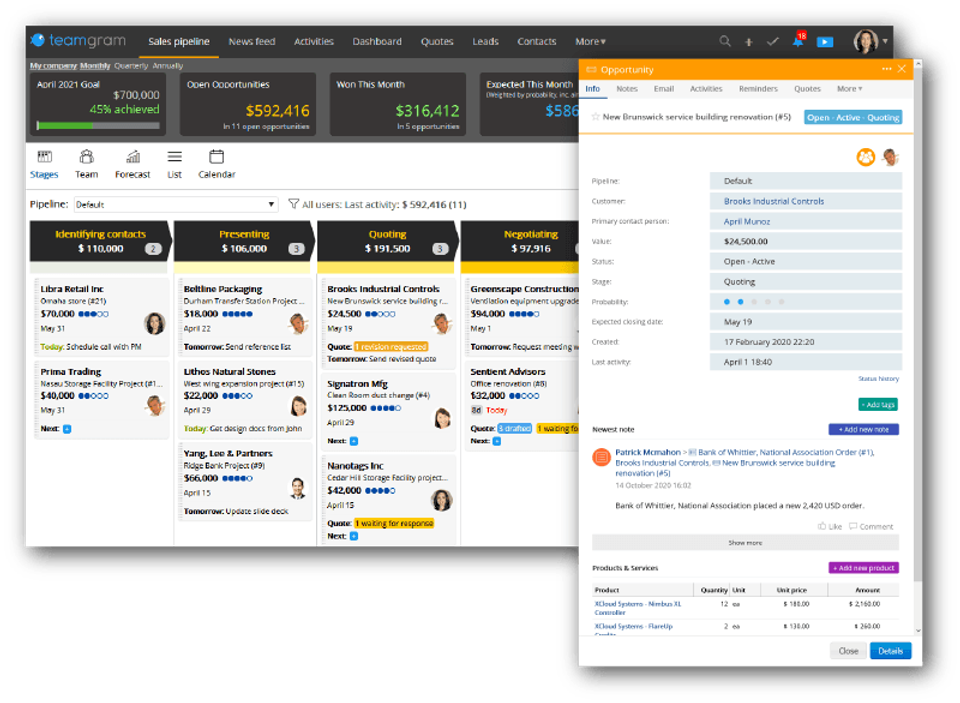960x703 pixels.
Task: Like the Bank of Whittier note
Action: (830, 526)
